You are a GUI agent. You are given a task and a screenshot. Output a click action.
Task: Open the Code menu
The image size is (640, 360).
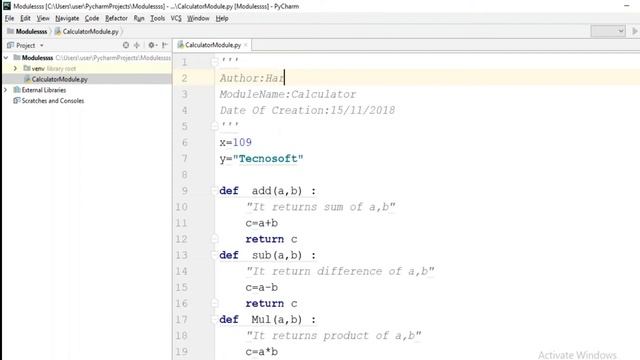click(x=92, y=18)
